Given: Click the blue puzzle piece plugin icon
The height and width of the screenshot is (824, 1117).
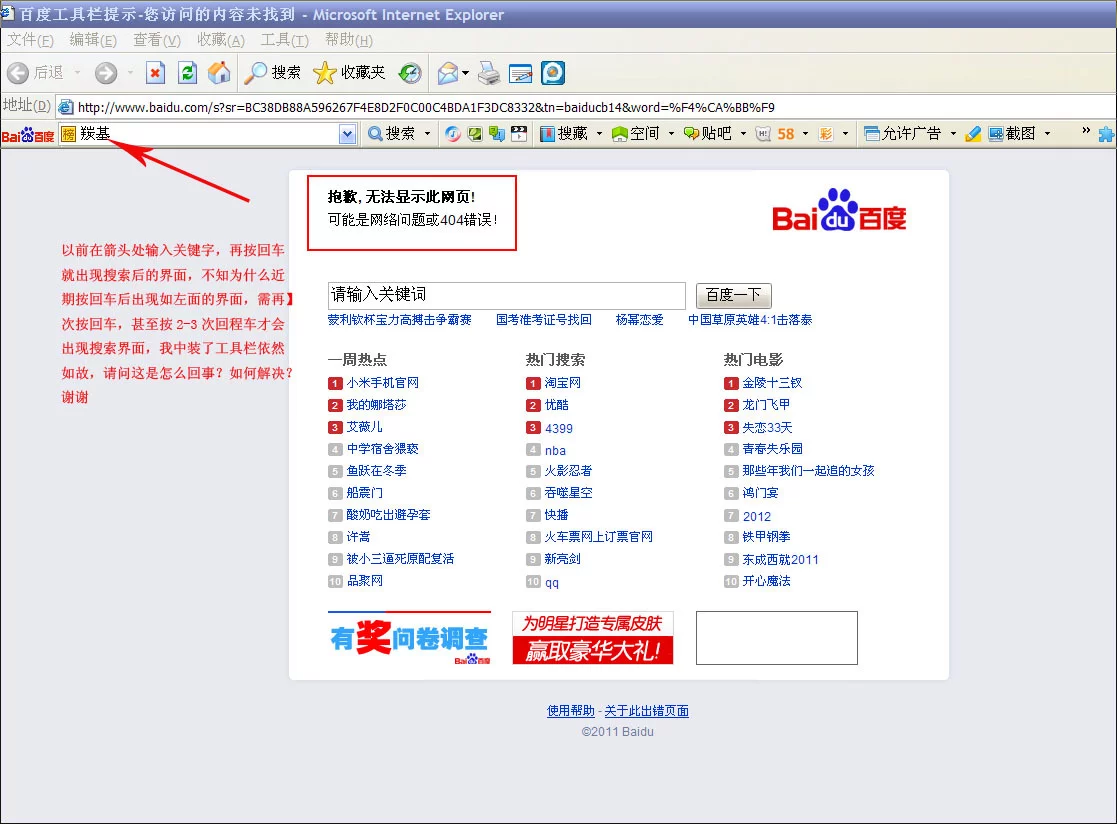Looking at the screenshot, I should (1106, 134).
